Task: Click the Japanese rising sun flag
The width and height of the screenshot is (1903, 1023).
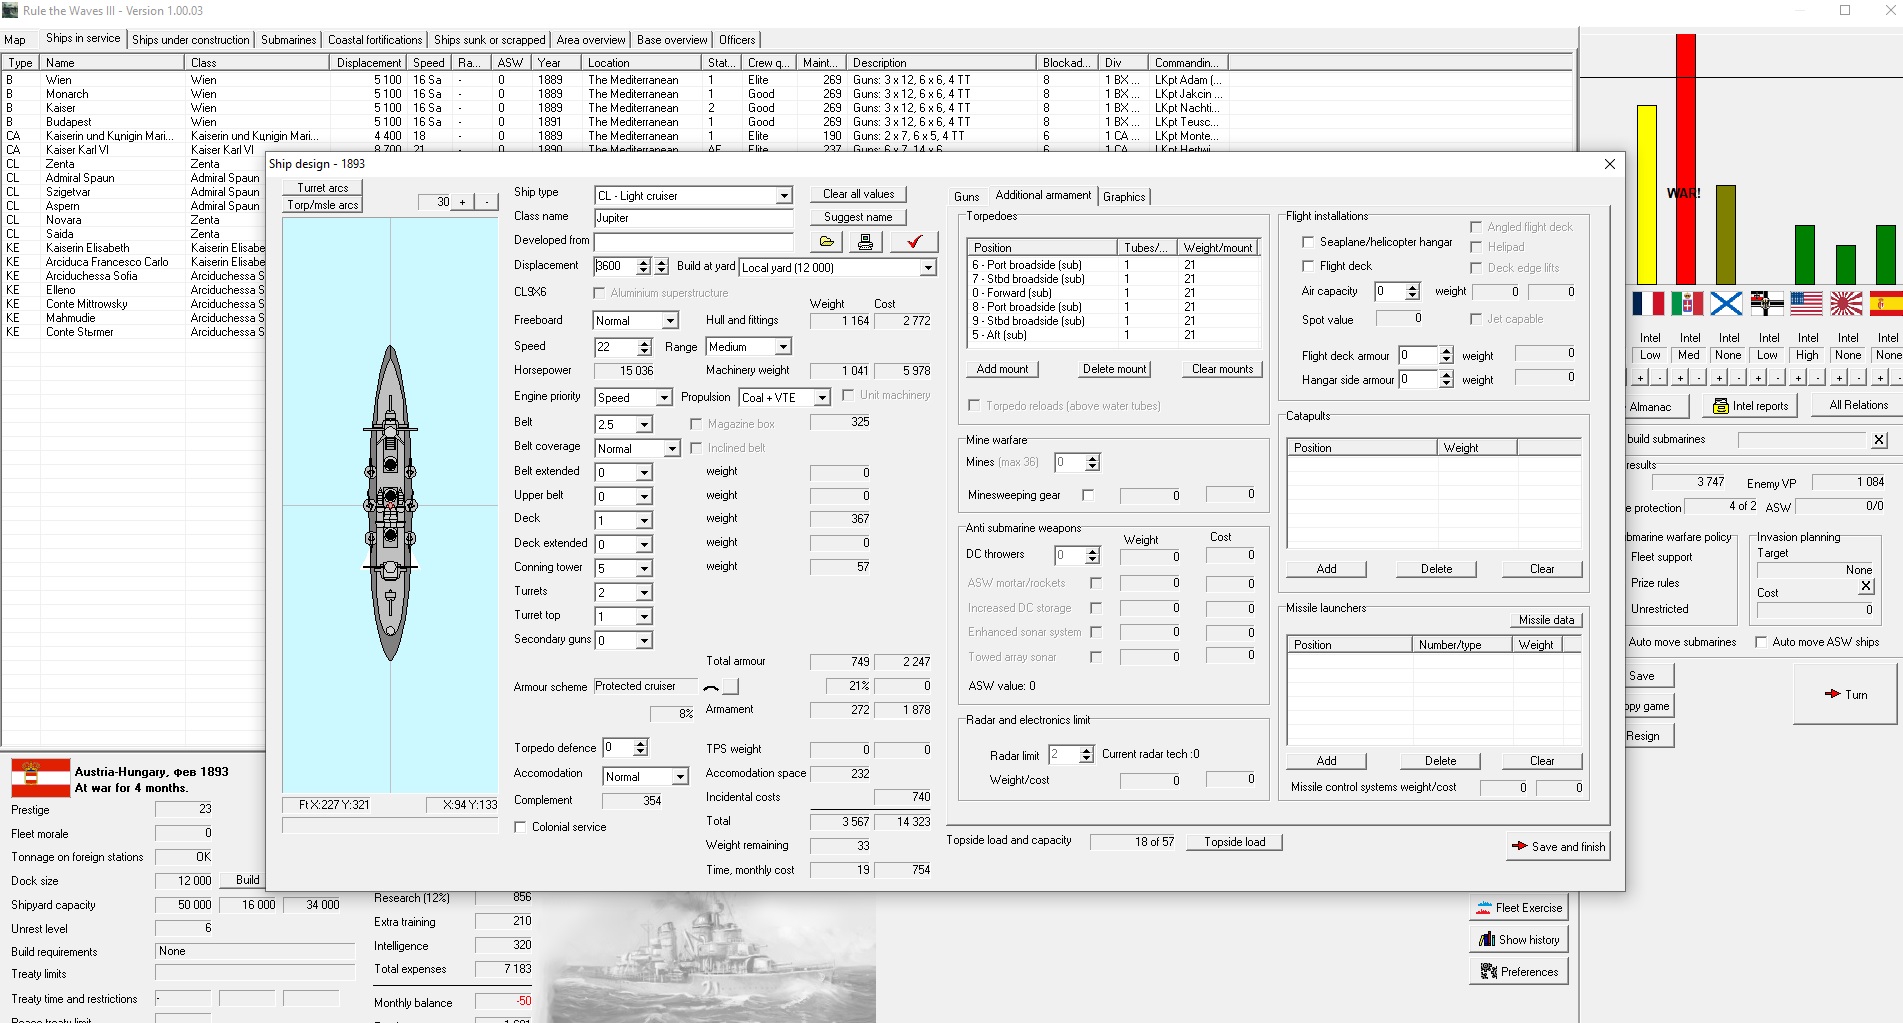Action: (1846, 304)
